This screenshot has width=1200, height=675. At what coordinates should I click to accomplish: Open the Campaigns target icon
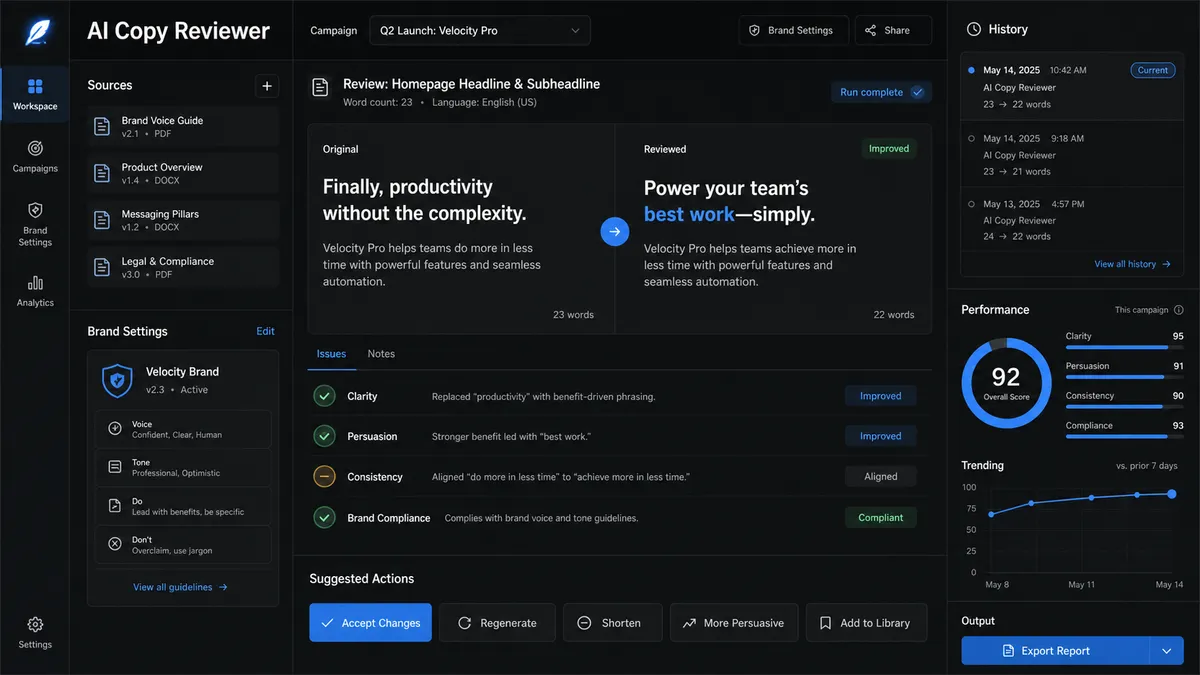pos(35,148)
